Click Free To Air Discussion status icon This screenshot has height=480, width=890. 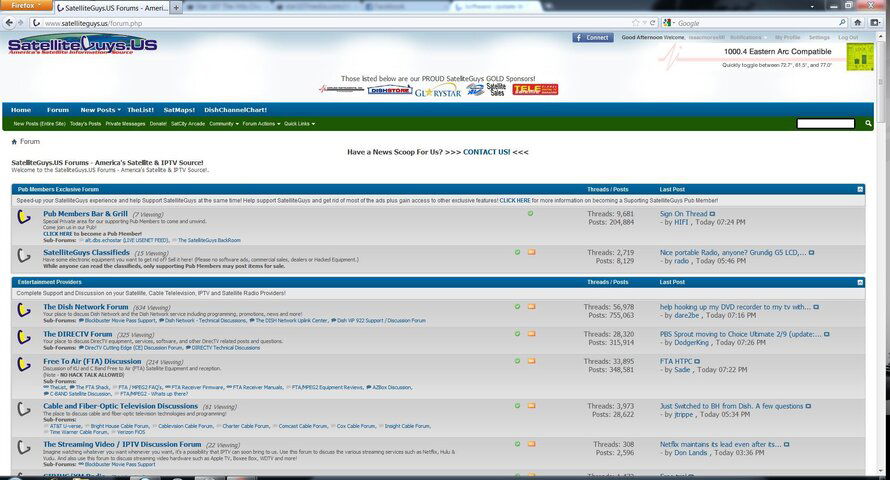23,364
